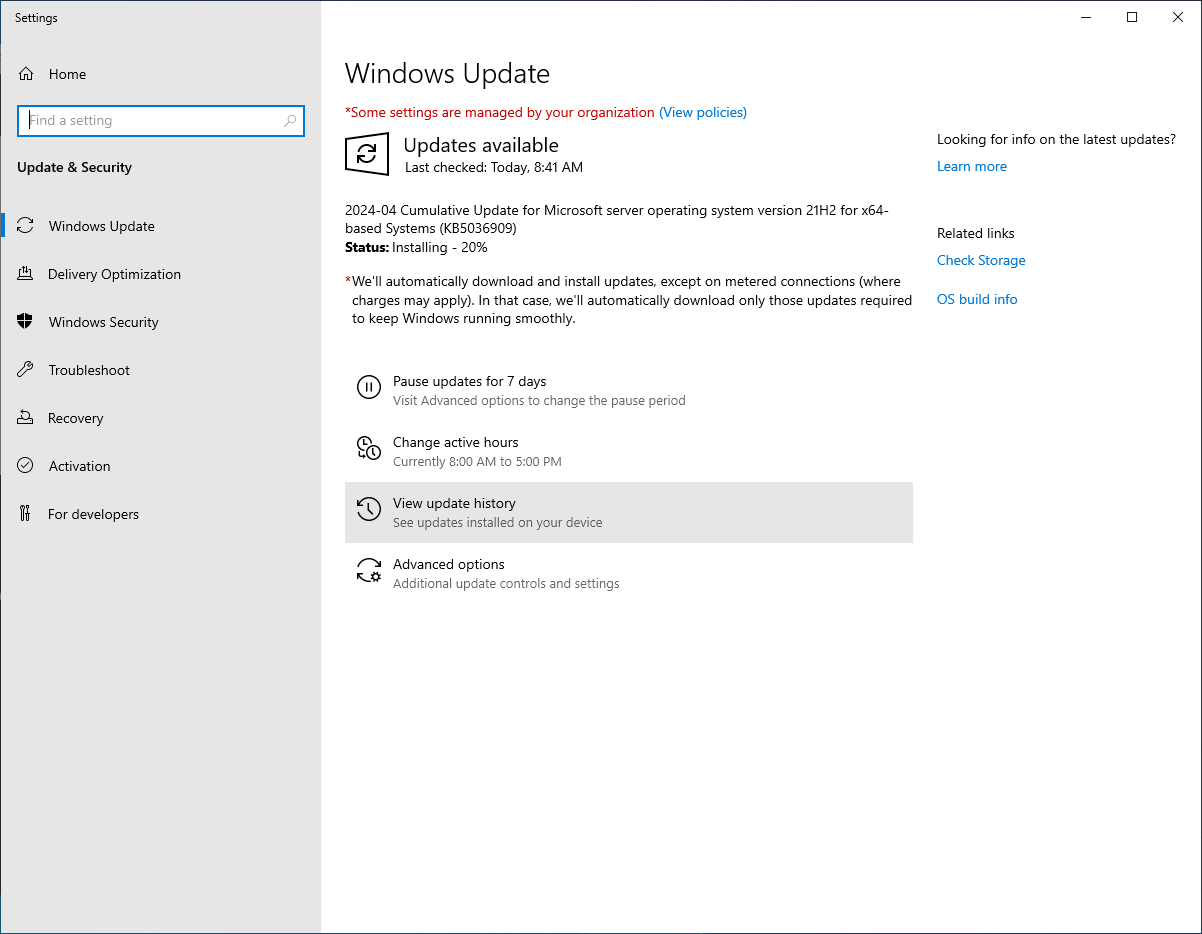Viewport: 1202px width, 934px height.
Task: Click the Updates available status text
Action: (481, 145)
